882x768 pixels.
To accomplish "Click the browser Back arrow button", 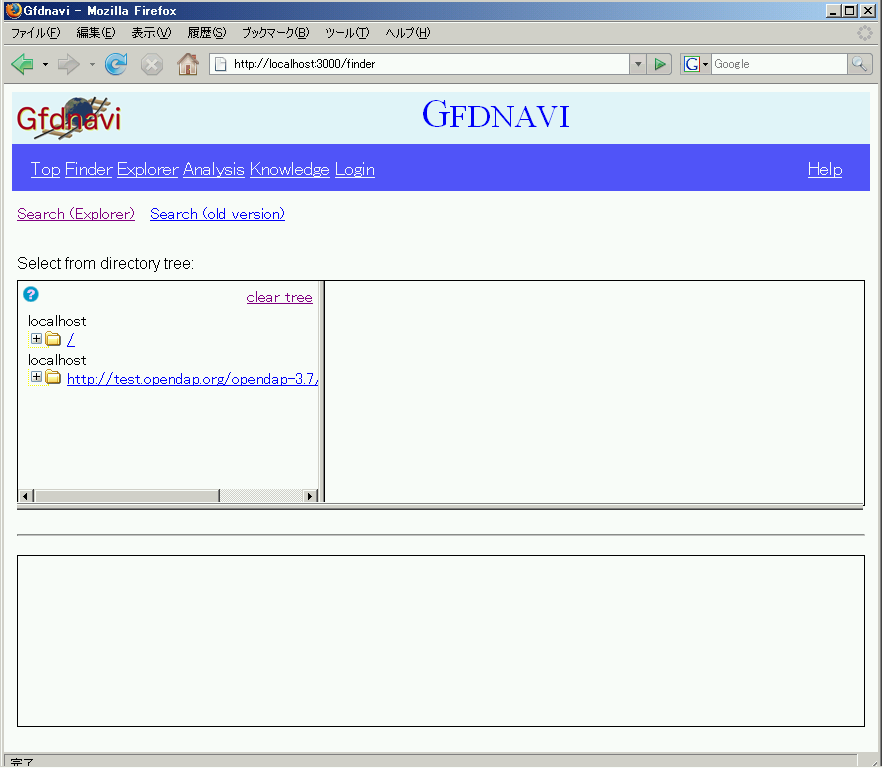I will tap(22, 64).
